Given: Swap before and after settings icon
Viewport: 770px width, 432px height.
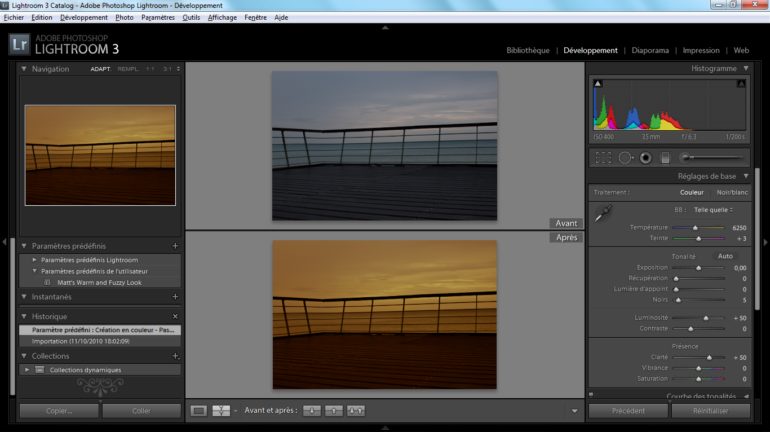Looking at the screenshot, I should click(356, 410).
